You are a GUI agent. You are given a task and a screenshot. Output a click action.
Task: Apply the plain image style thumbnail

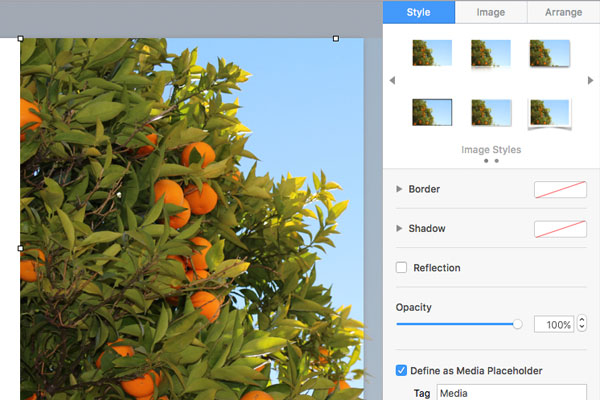coord(432,53)
